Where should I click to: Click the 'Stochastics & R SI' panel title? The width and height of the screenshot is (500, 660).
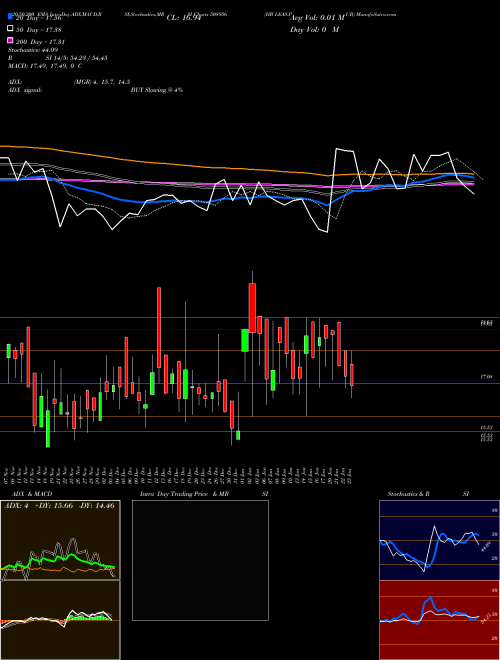click(428, 494)
